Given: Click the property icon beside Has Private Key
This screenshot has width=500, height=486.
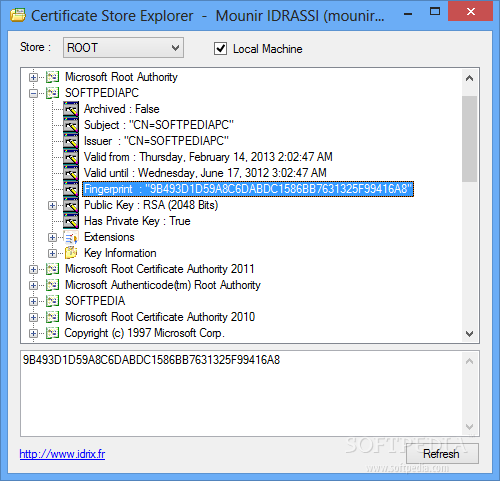Looking at the screenshot, I should coord(71,221).
